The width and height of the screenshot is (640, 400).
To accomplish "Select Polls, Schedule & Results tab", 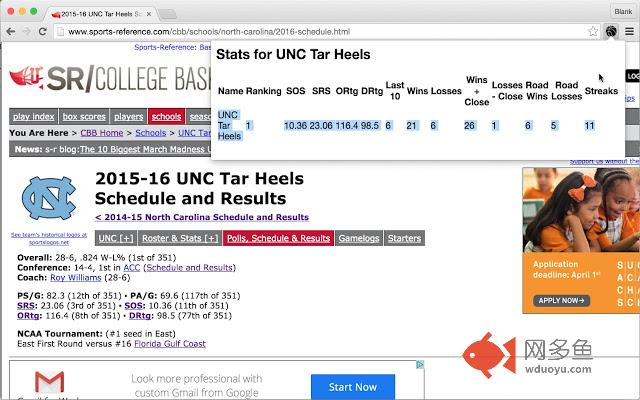I will 278,238.
